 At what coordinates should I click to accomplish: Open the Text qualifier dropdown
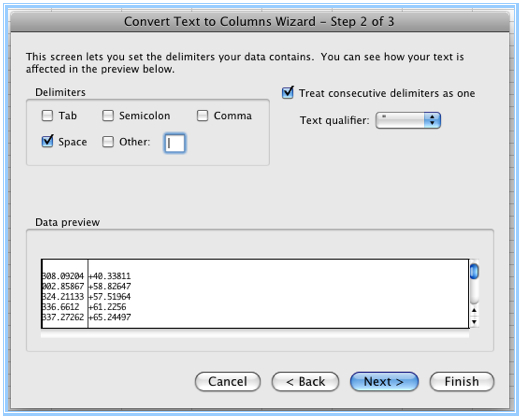tap(408, 120)
